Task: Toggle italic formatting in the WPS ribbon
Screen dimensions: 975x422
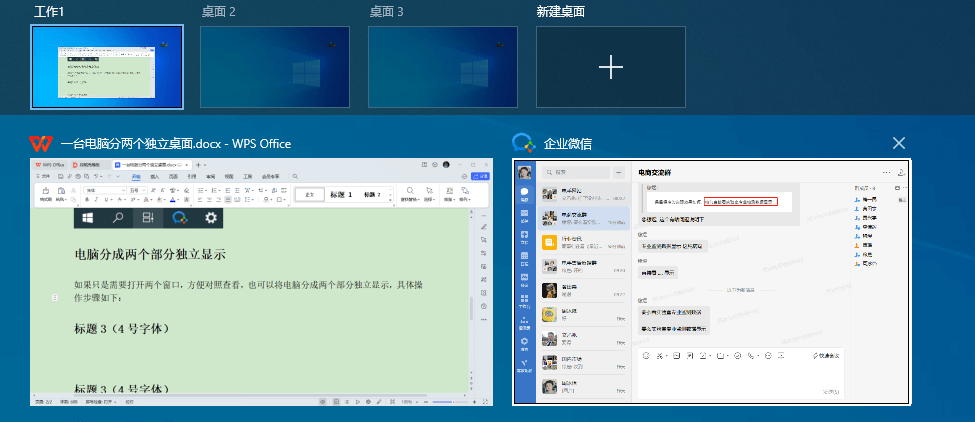Action: pyautogui.click(x=96, y=200)
